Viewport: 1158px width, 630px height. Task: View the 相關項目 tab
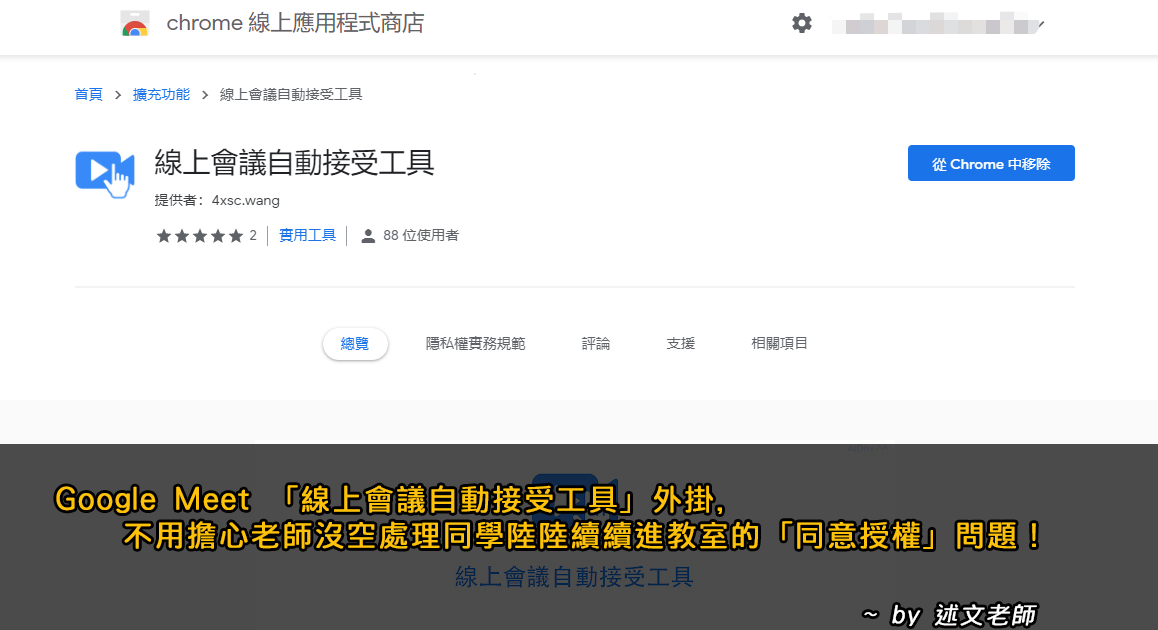779,343
